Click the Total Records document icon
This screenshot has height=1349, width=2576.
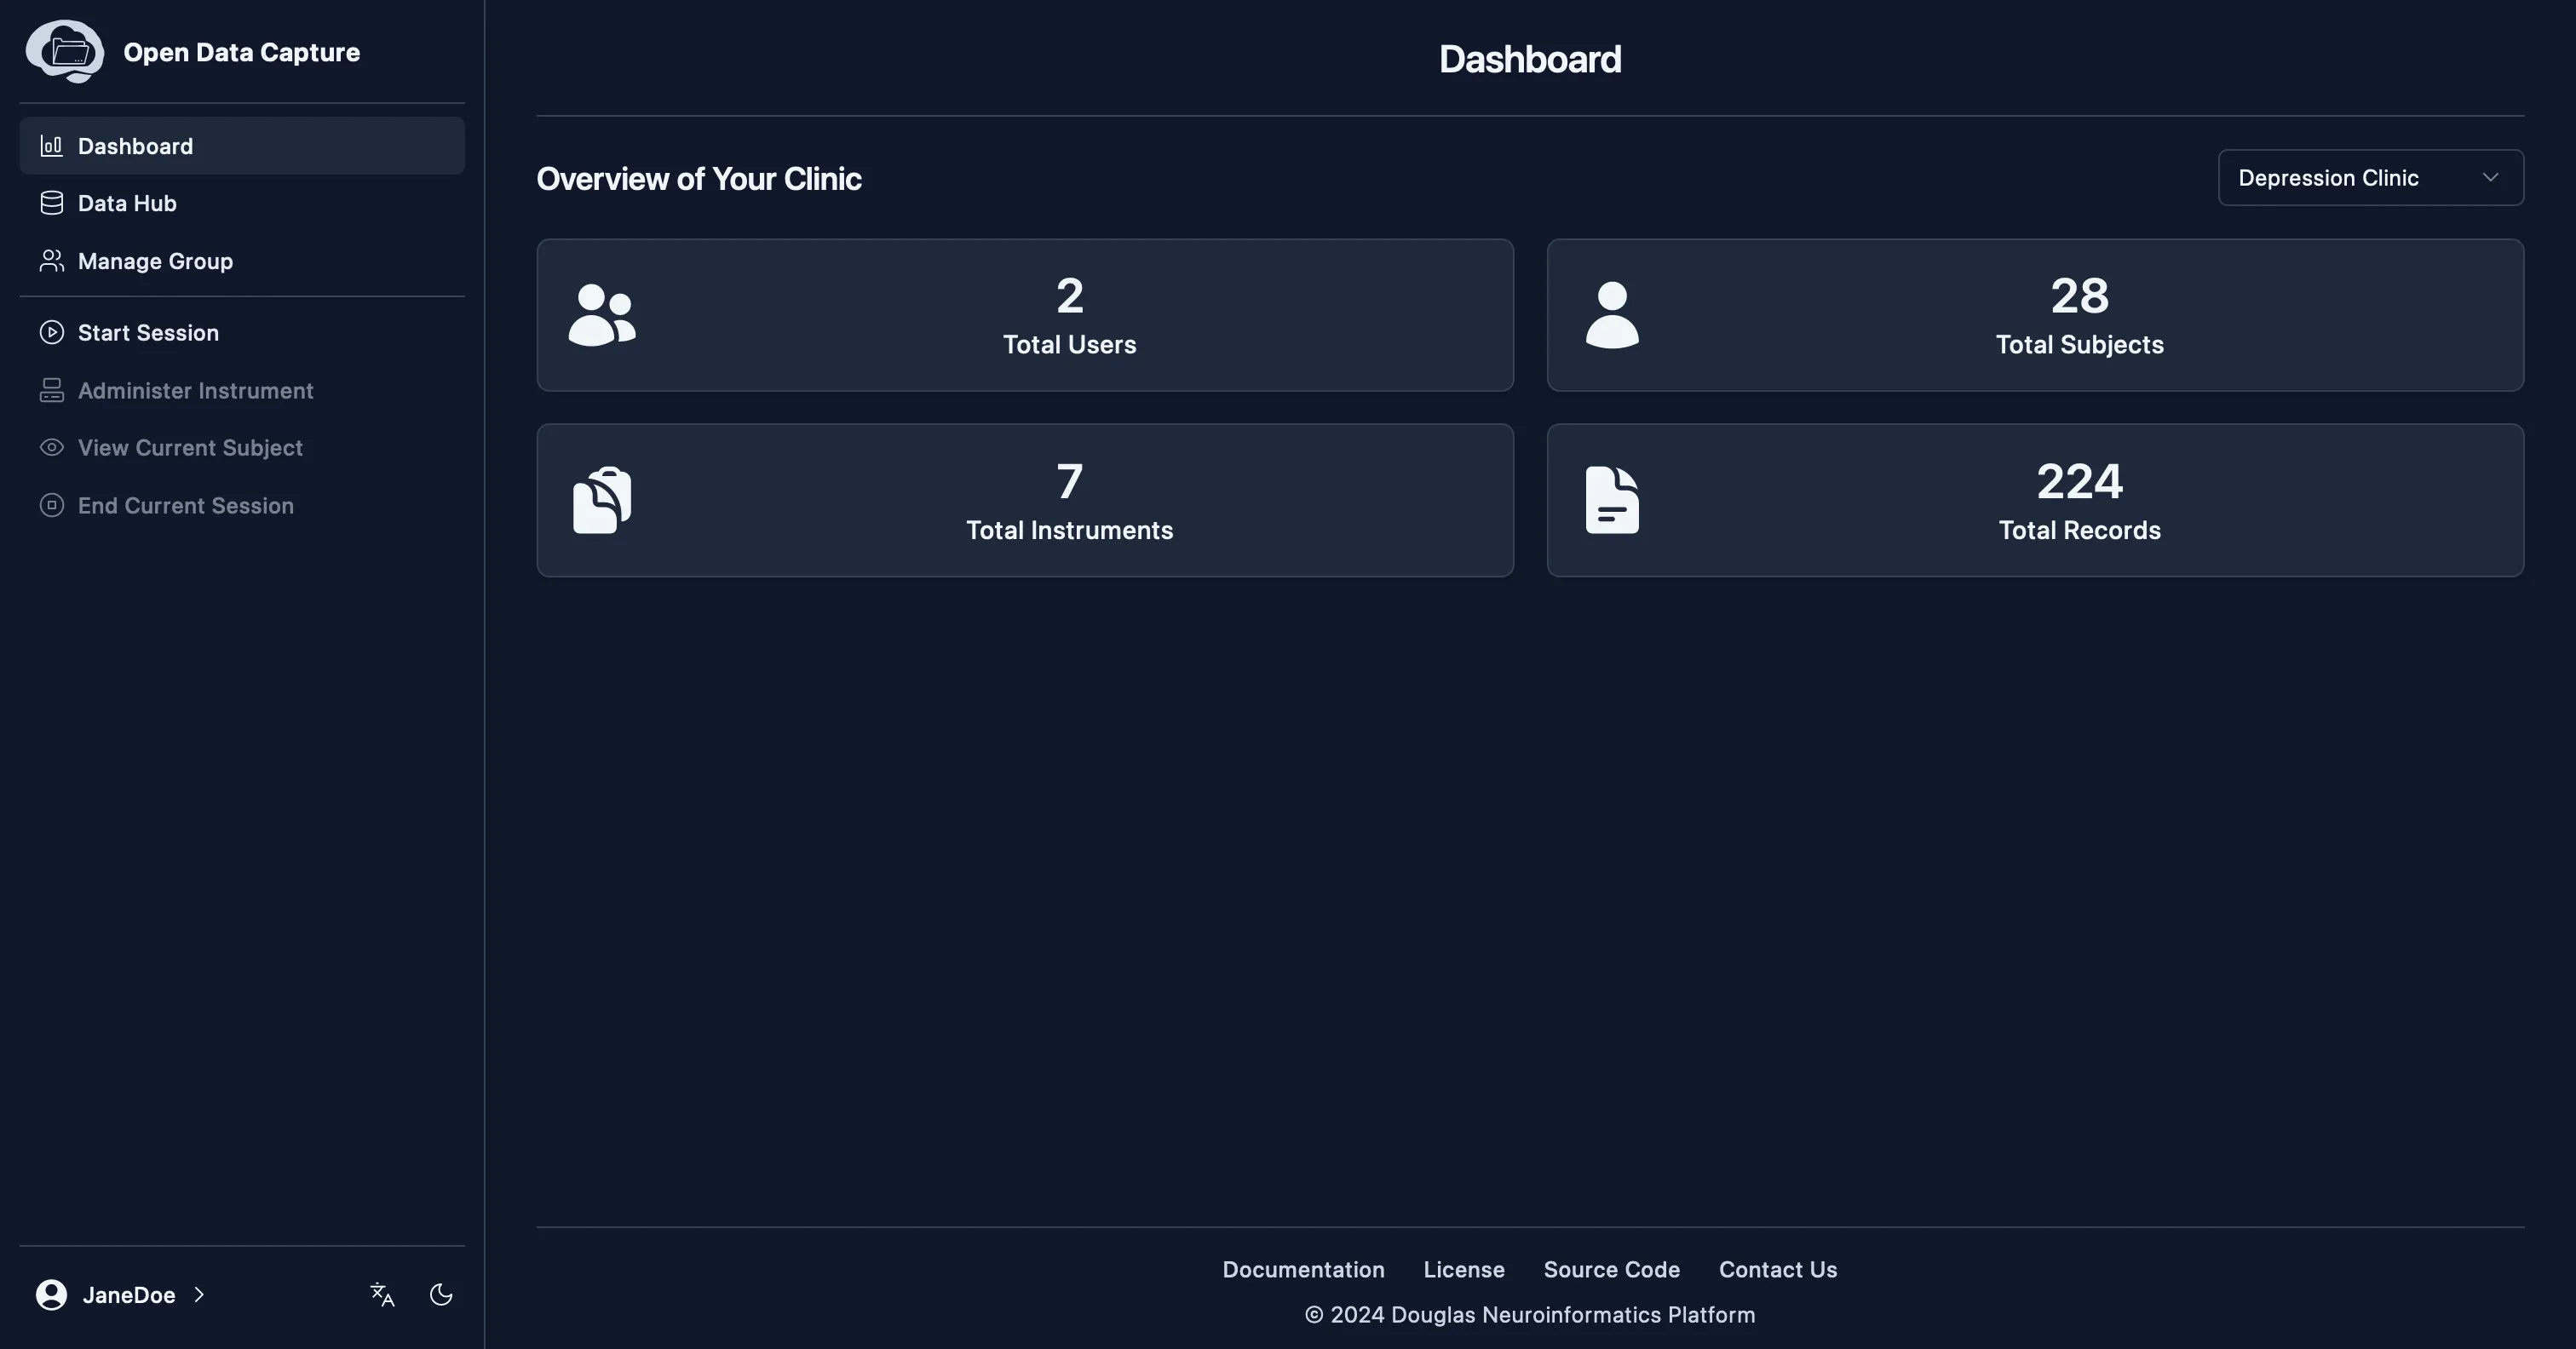(x=1612, y=500)
